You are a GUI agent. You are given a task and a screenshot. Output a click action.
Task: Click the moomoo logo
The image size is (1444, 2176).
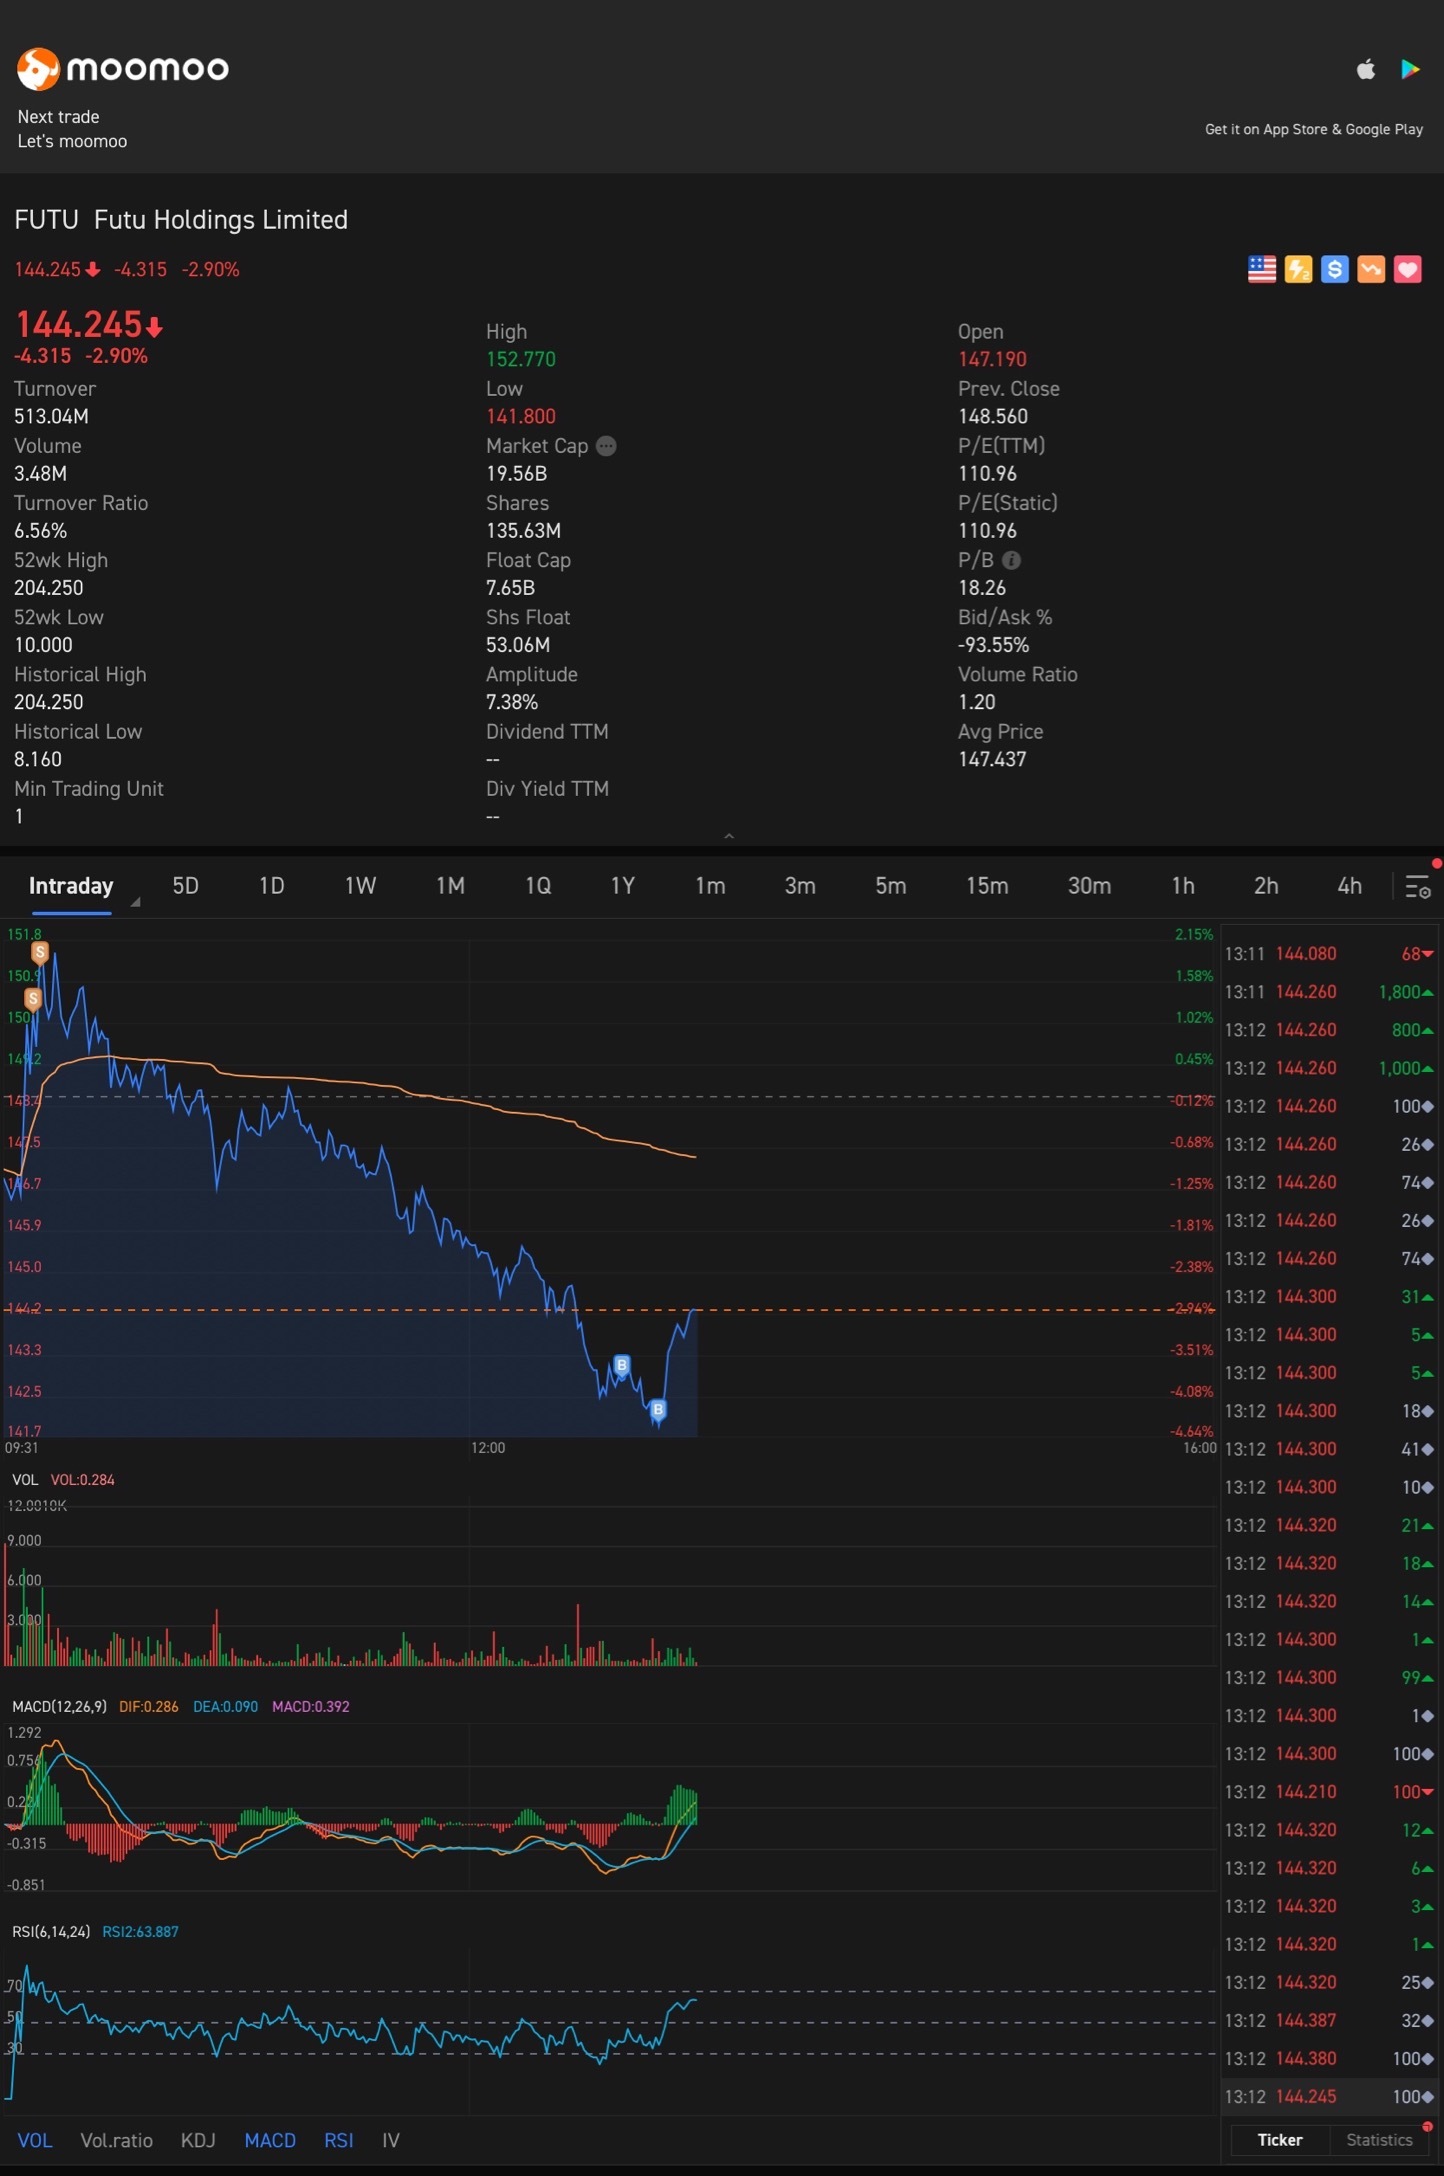tap(123, 69)
